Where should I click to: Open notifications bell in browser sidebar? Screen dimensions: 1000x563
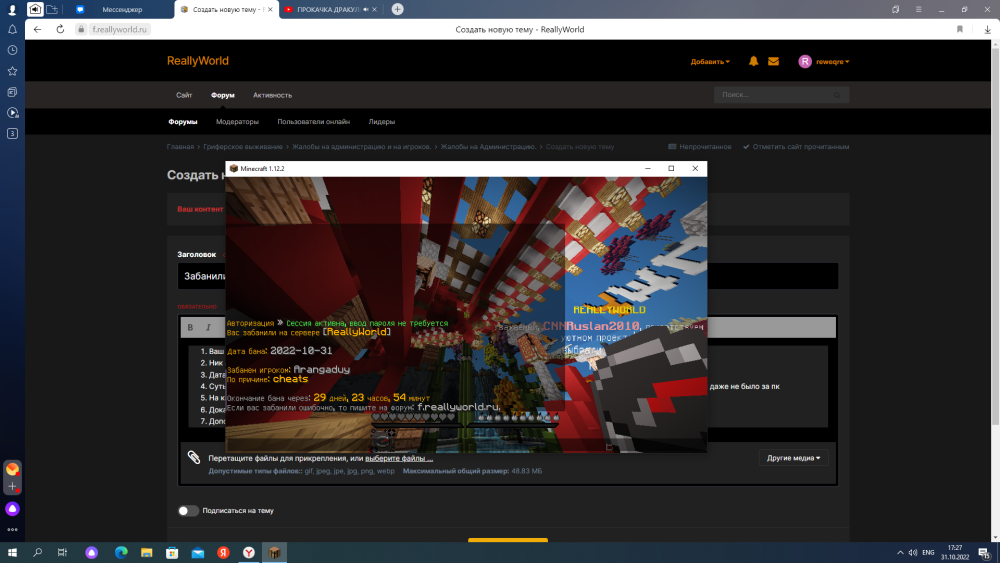(12, 29)
